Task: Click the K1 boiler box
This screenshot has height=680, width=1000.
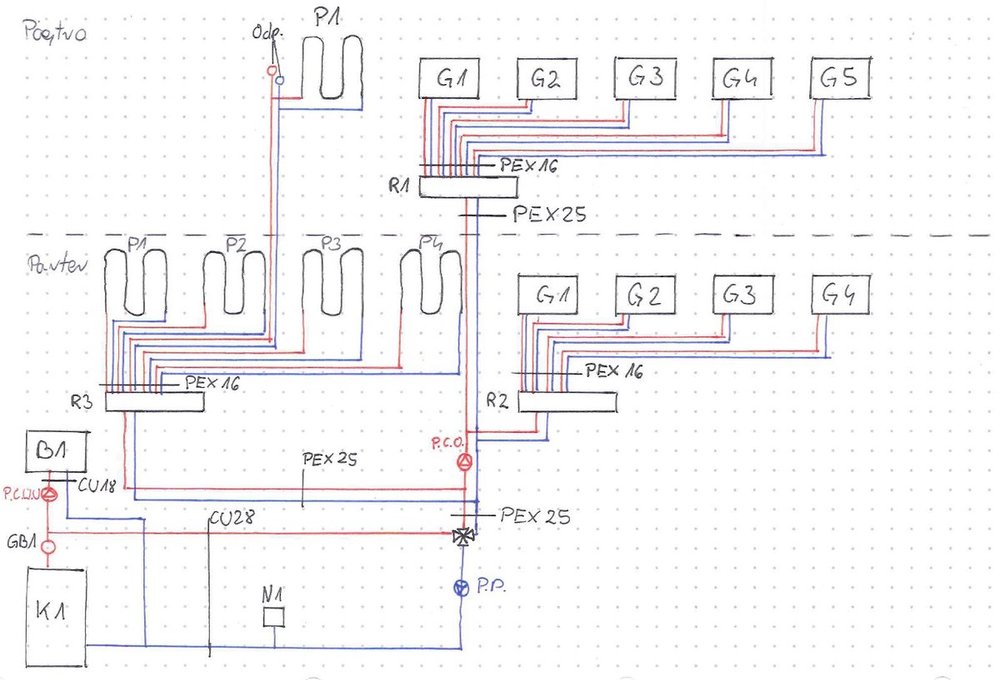Action: point(56,615)
